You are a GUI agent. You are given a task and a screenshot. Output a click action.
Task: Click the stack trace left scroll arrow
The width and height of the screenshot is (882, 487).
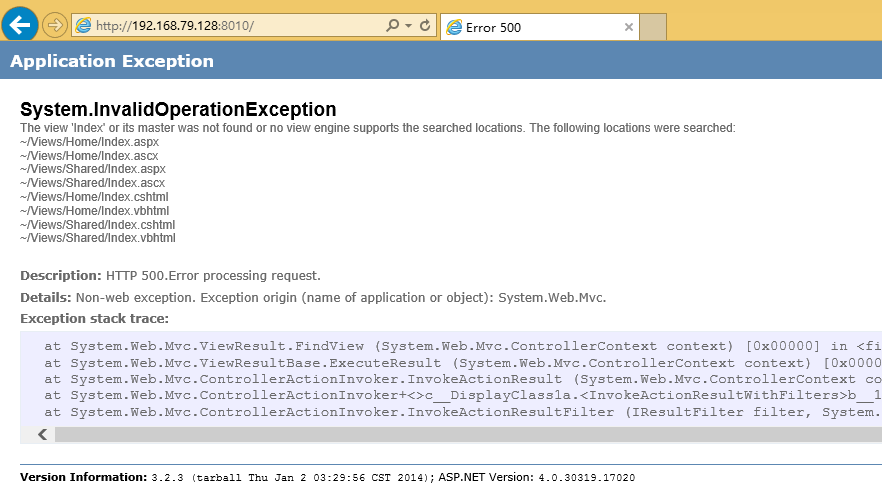coord(42,434)
